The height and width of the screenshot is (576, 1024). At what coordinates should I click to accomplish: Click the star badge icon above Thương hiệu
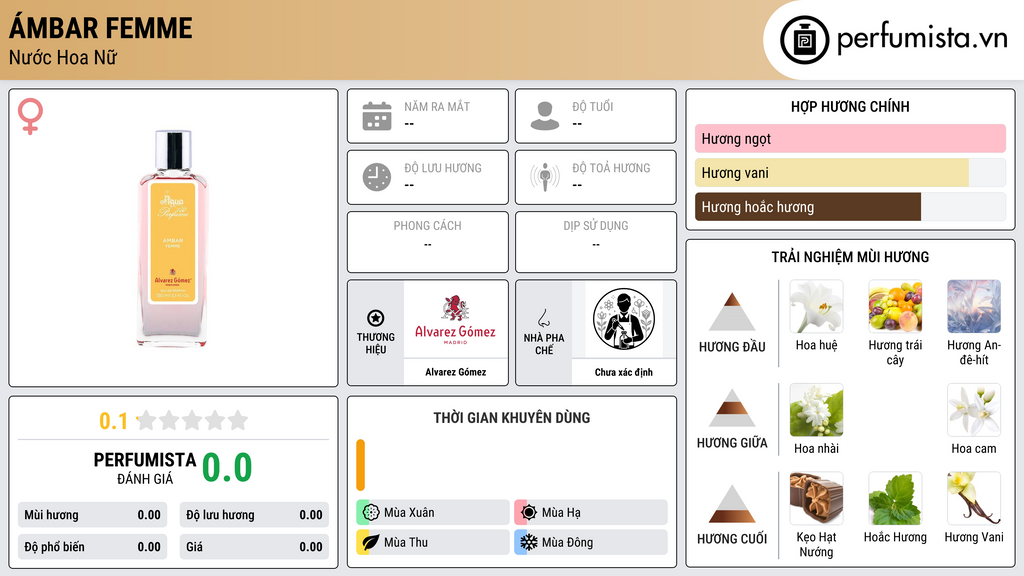(x=376, y=318)
